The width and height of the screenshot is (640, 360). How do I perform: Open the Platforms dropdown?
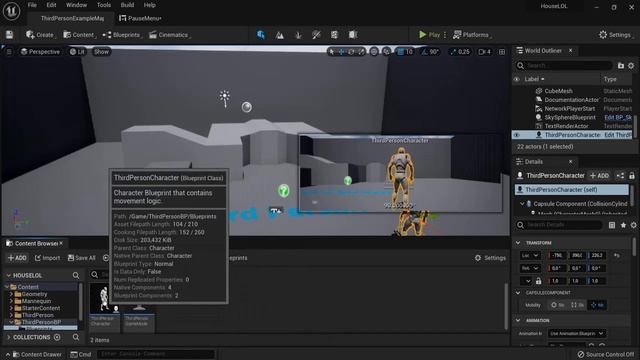(x=472, y=35)
